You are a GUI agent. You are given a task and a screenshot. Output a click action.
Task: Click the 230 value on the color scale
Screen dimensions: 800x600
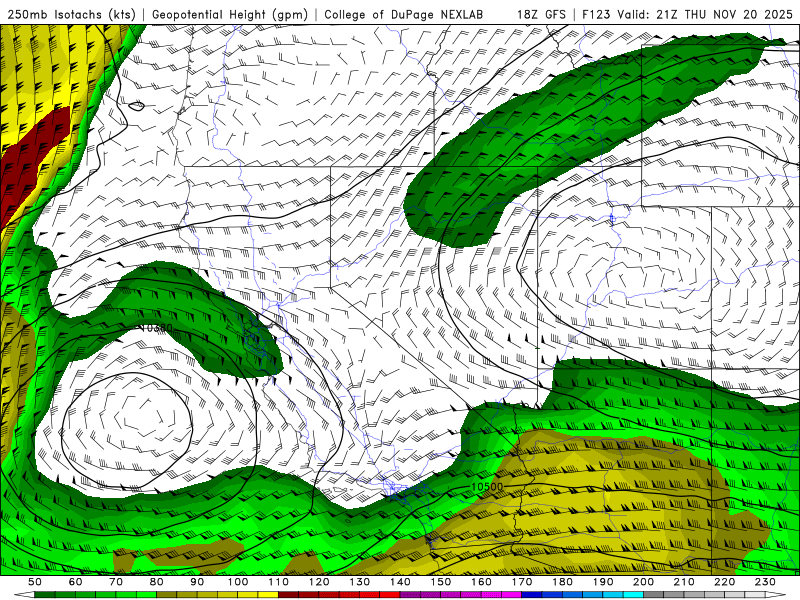(x=765, y=582)
